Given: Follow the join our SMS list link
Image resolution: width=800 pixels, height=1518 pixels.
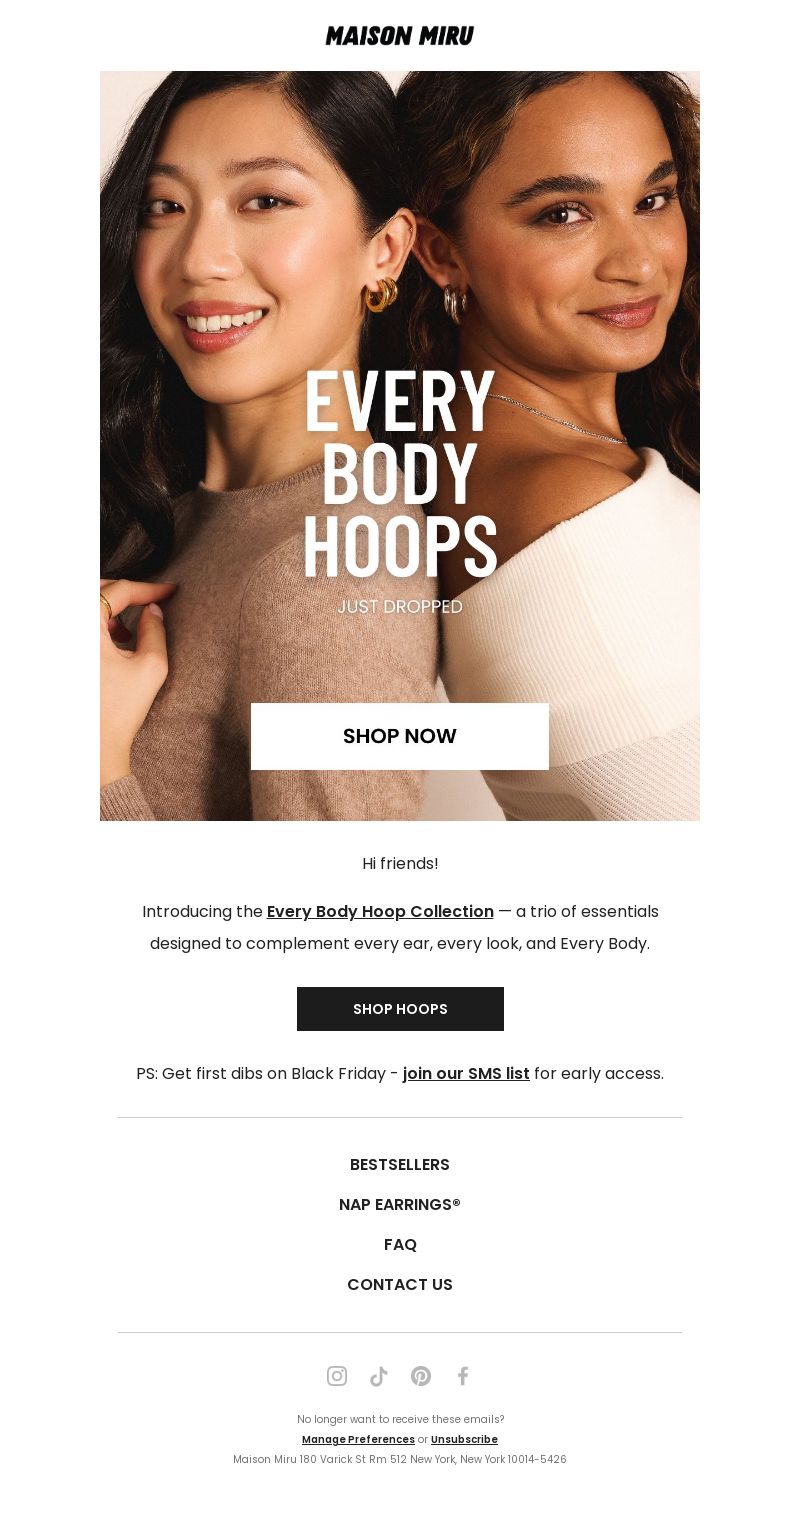Looking at the screenshot, I should point(466,1074).
